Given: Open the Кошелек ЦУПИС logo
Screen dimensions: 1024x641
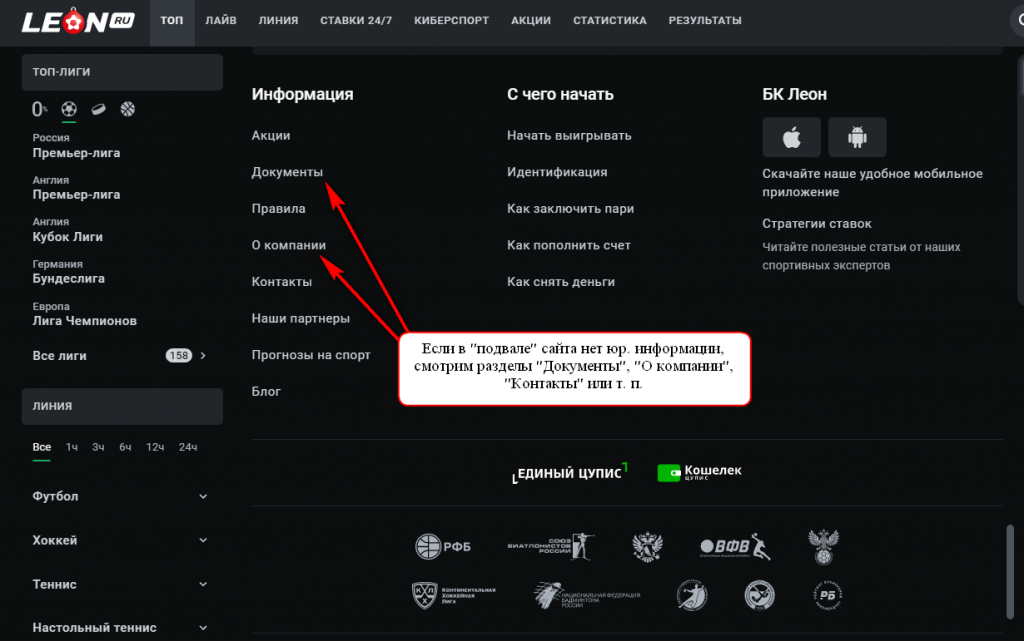Looking at the screenshot, I should tap(699, 472).
